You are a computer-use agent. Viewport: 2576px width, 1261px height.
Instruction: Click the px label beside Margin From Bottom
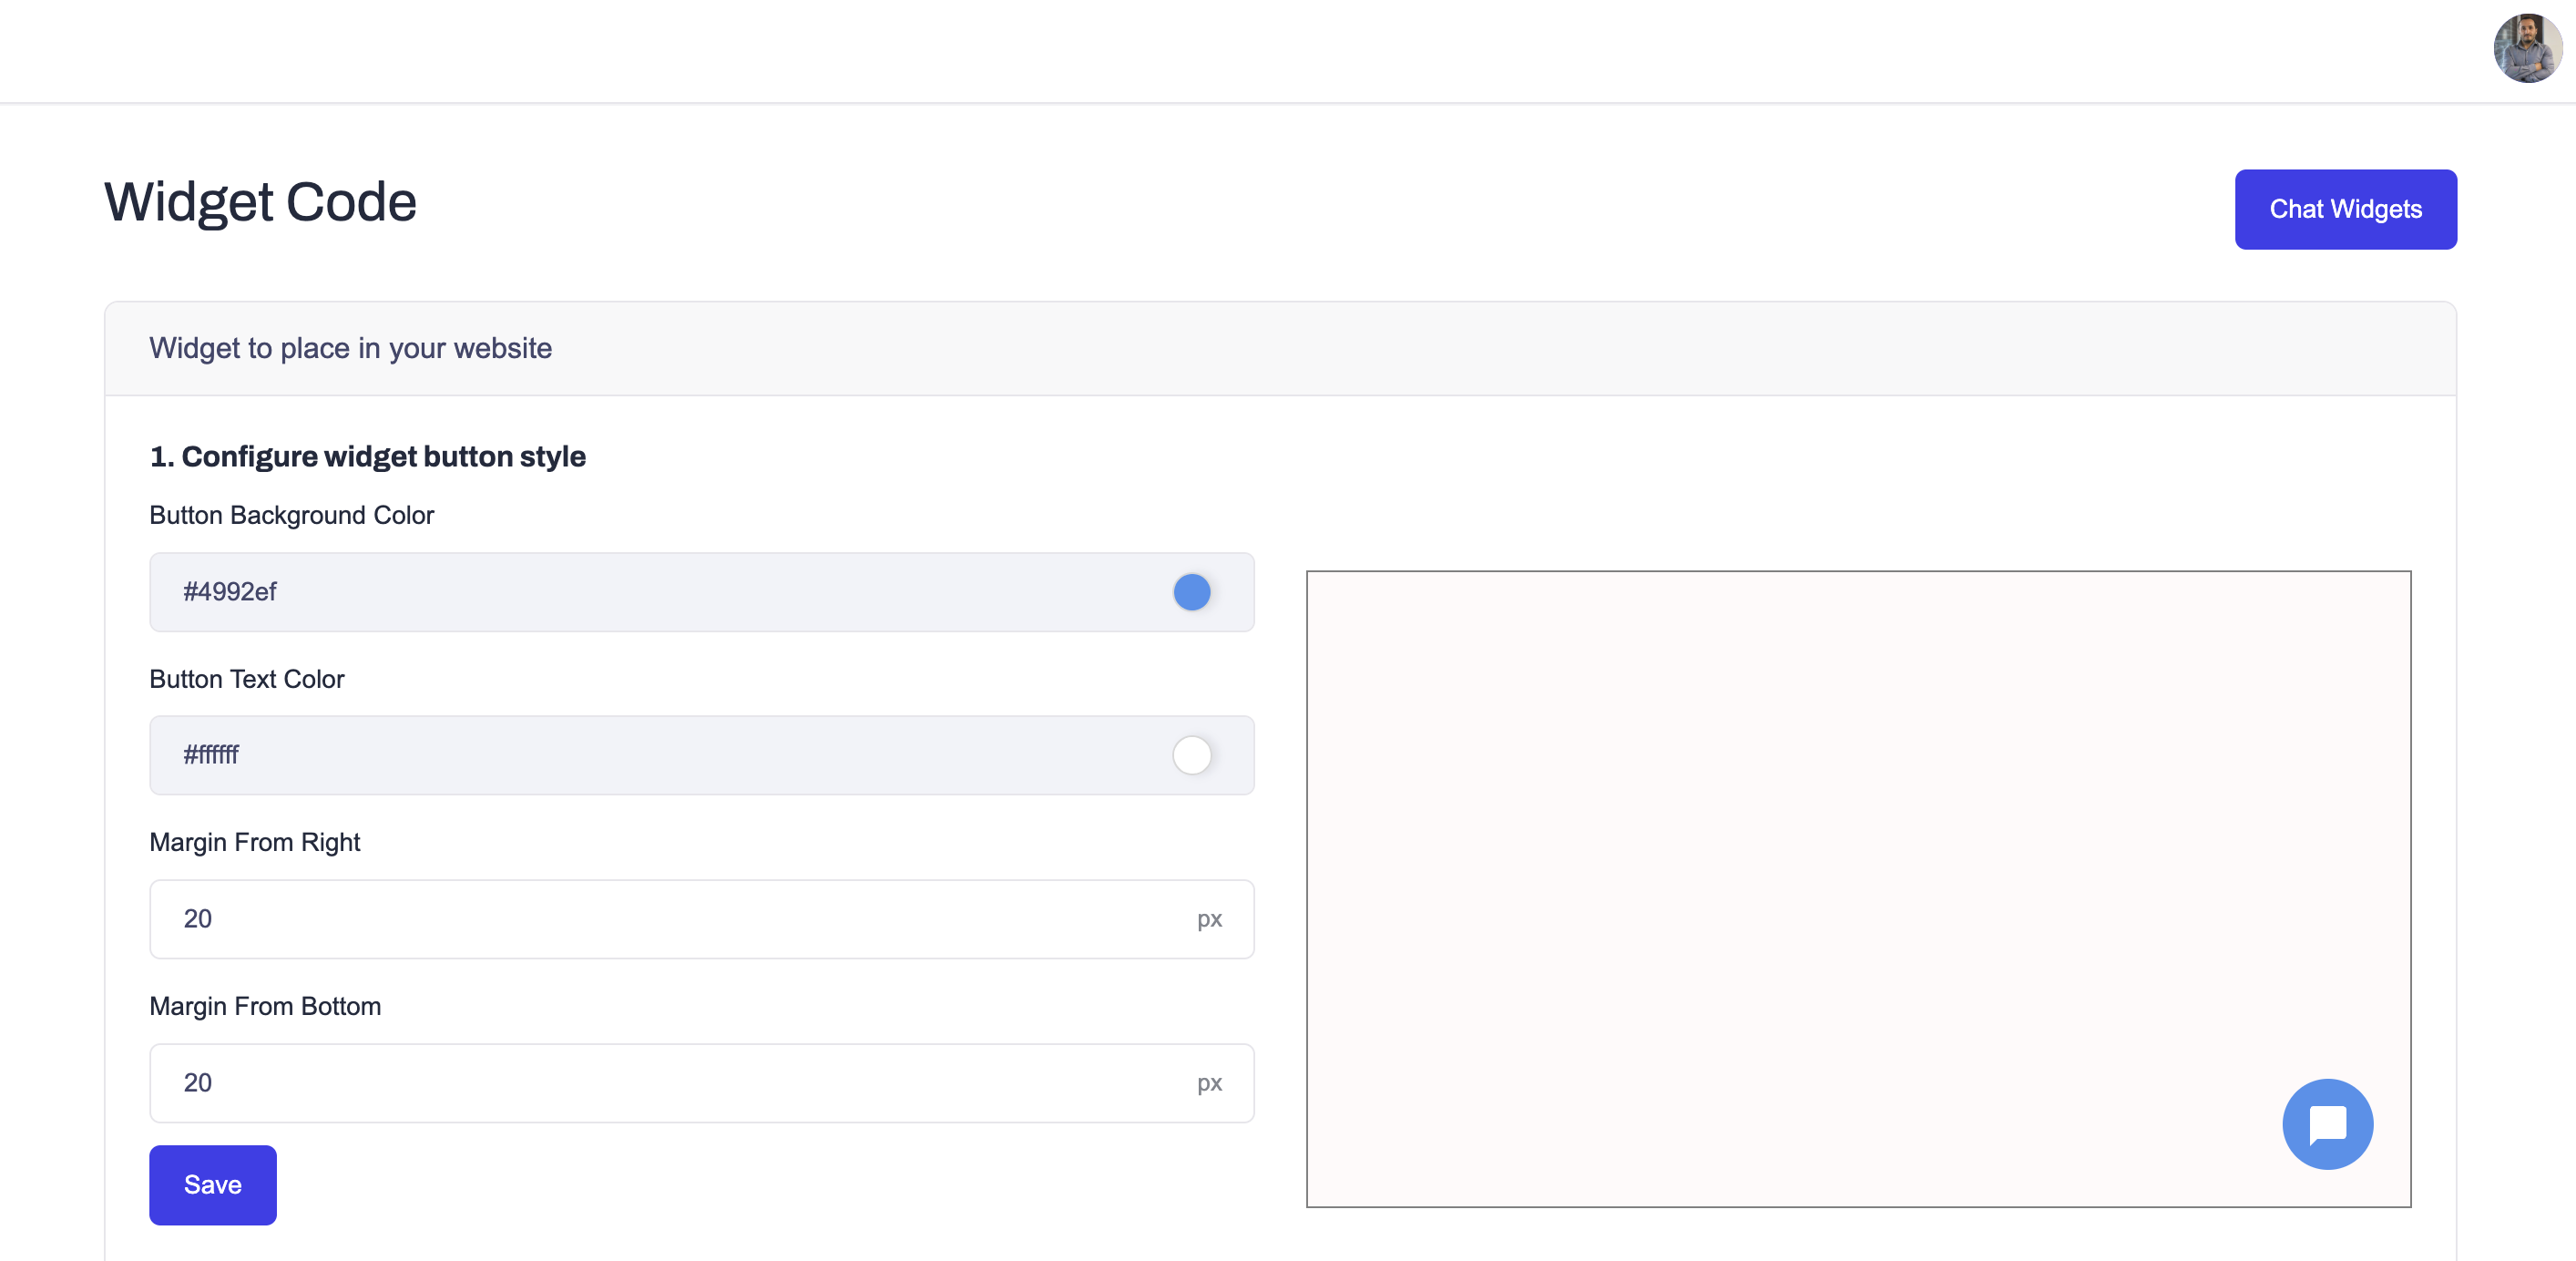tap(1210, 1082)
